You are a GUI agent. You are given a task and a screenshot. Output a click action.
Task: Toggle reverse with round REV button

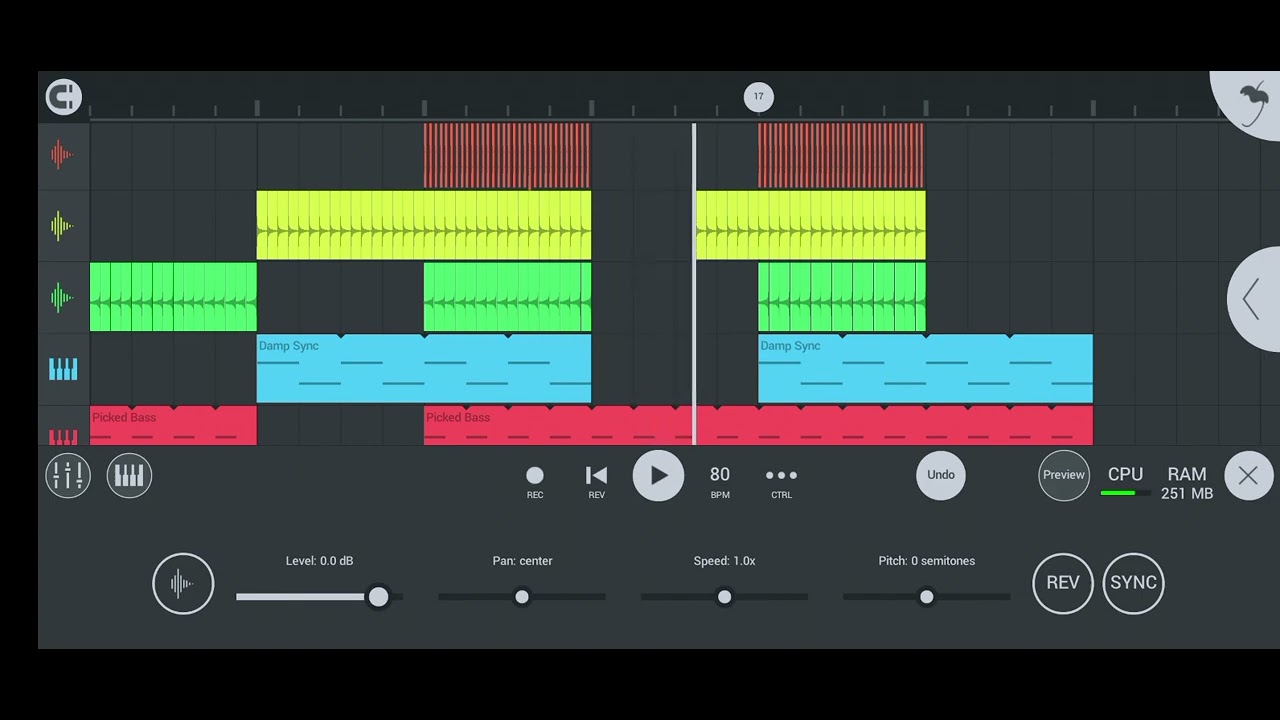coord(1062,583)
